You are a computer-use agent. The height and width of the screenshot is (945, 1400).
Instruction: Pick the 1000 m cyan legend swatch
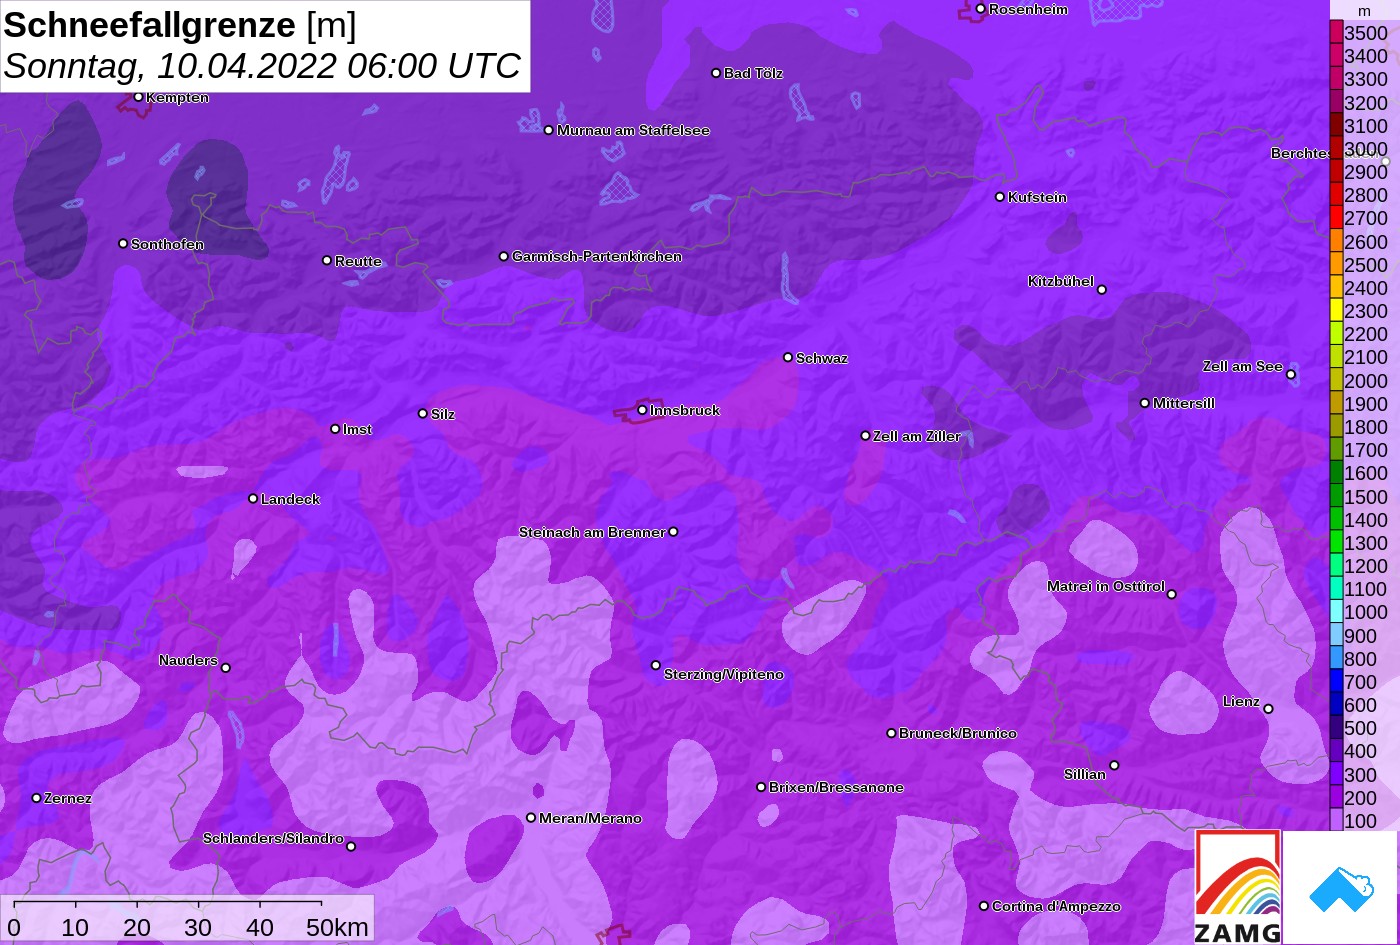pyautogui.click(x=1336, y=613)
